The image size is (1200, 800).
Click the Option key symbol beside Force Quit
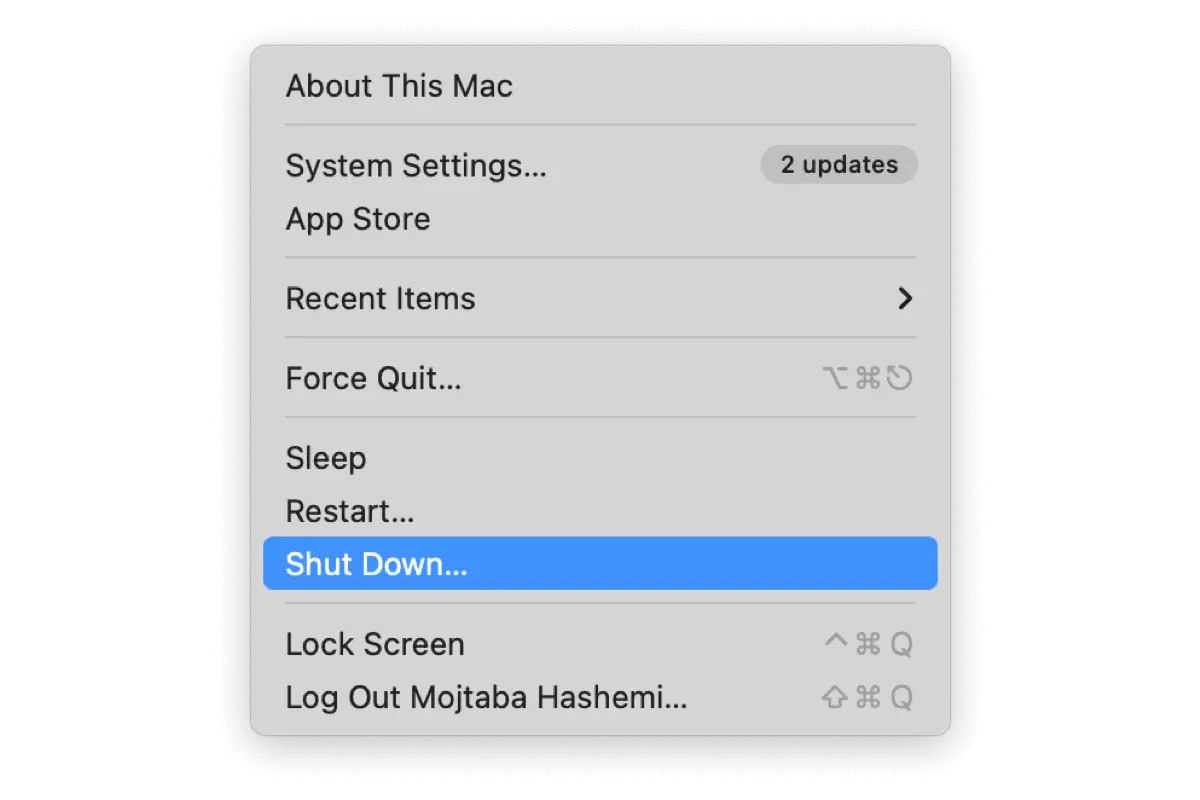pyautogui.click(x=836, y=378)
